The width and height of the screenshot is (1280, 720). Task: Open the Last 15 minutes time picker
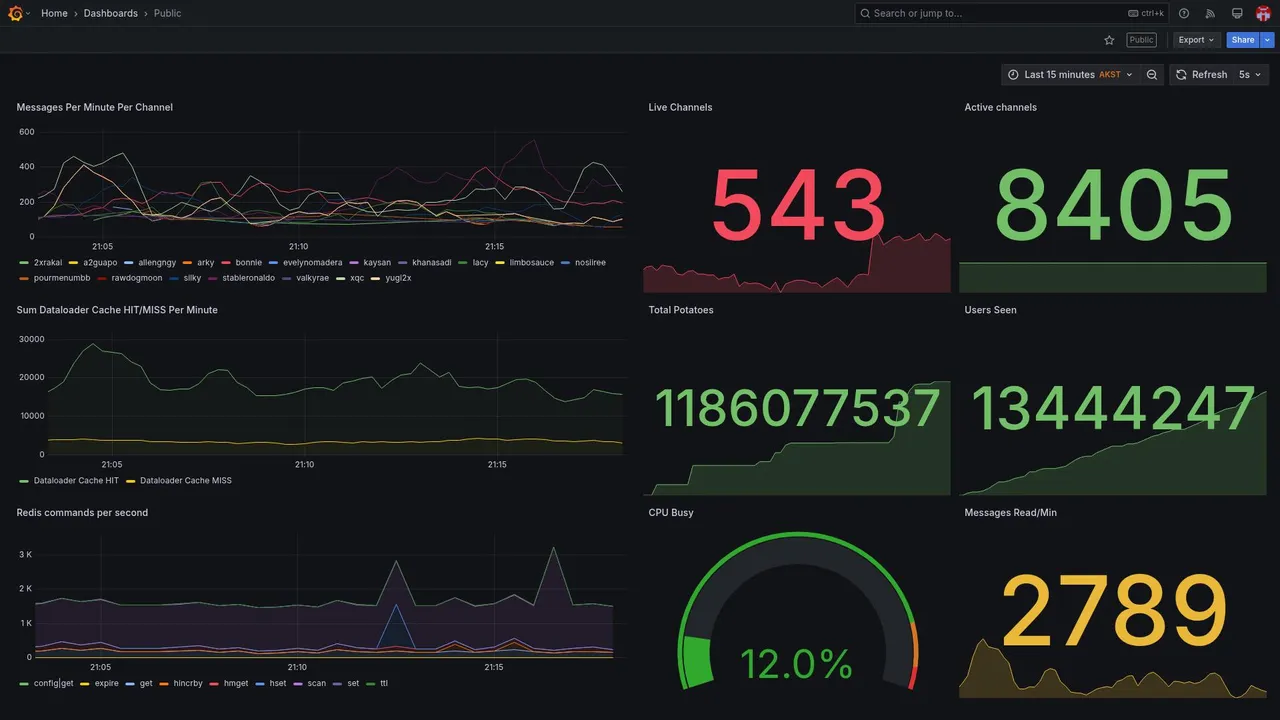pos(1070,75)
